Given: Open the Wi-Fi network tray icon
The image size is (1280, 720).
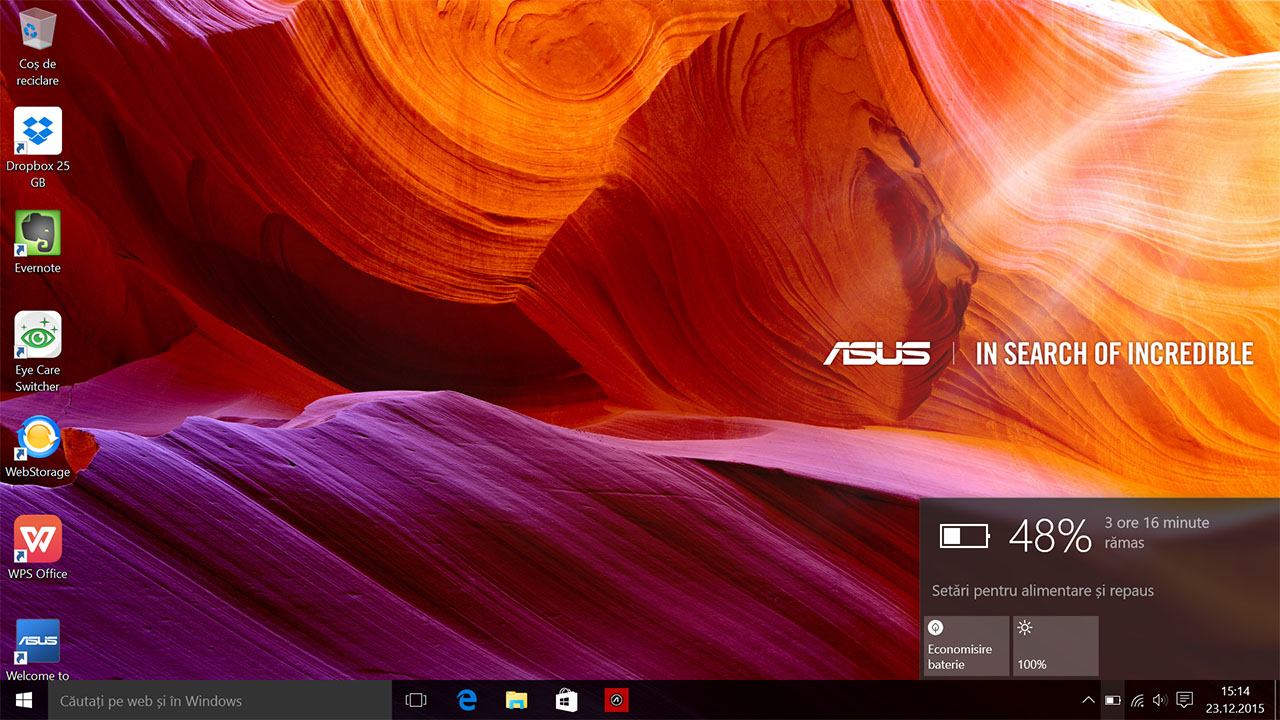Looking at the screenshot, I should click(1137, 700).
